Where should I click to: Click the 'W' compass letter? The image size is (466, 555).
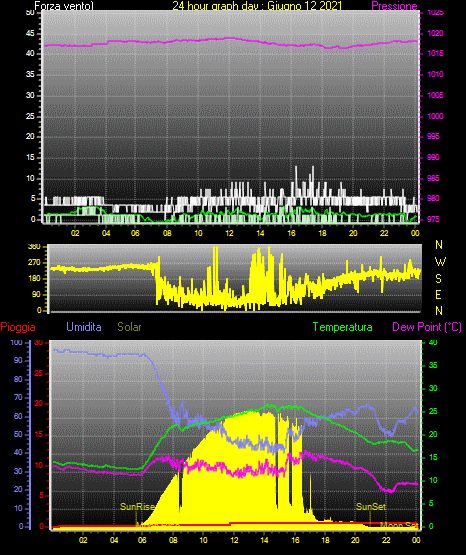(440, 262)
